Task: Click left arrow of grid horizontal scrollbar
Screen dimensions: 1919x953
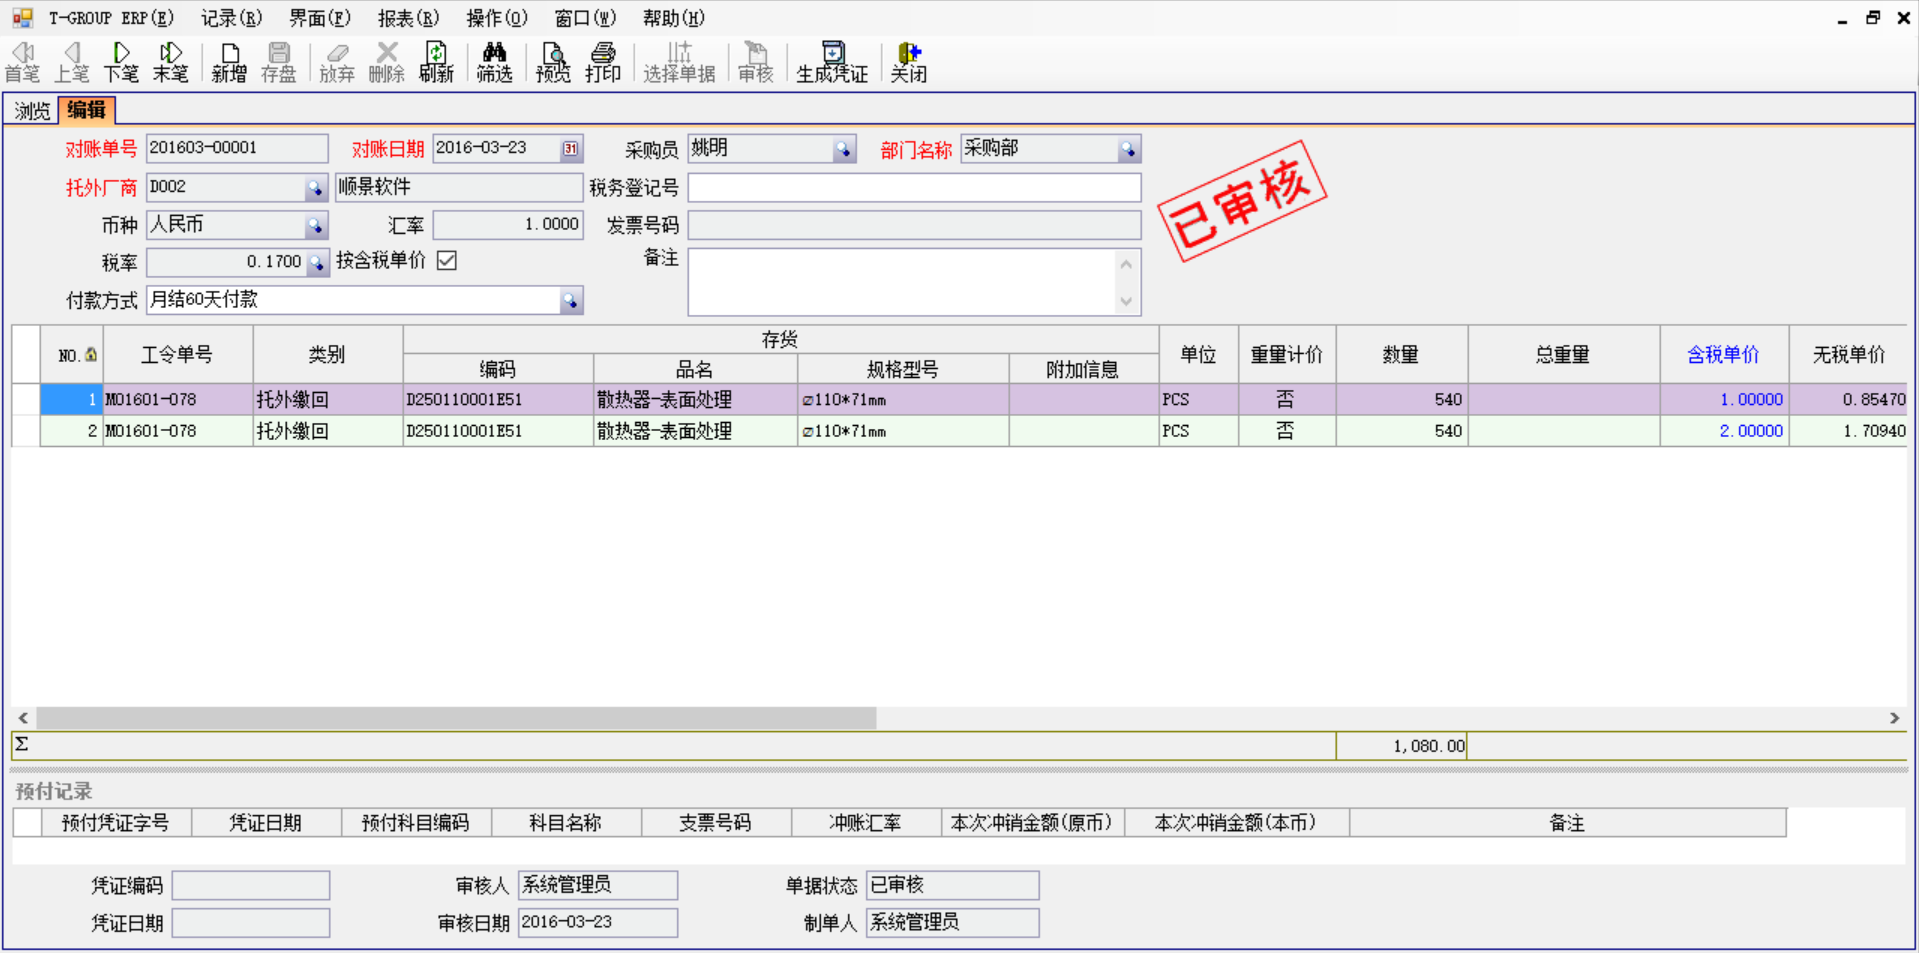Action: 23,718
